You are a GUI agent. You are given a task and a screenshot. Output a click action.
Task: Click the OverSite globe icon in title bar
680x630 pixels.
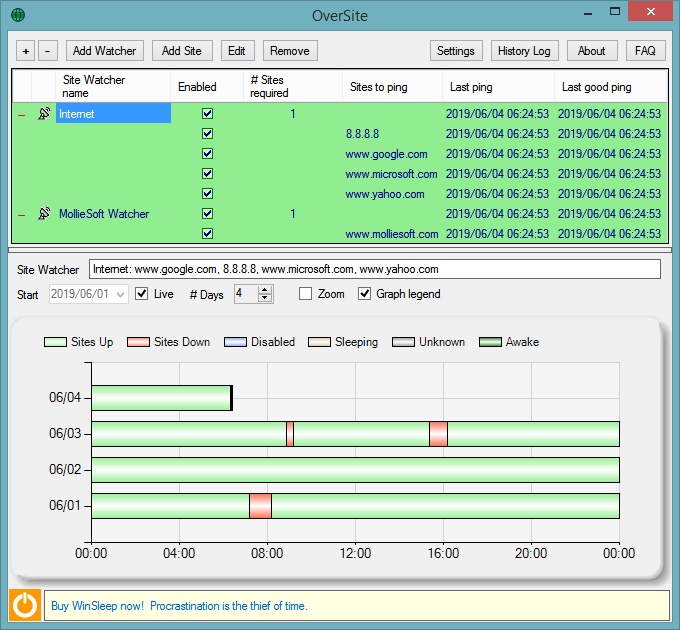[18, 15]
